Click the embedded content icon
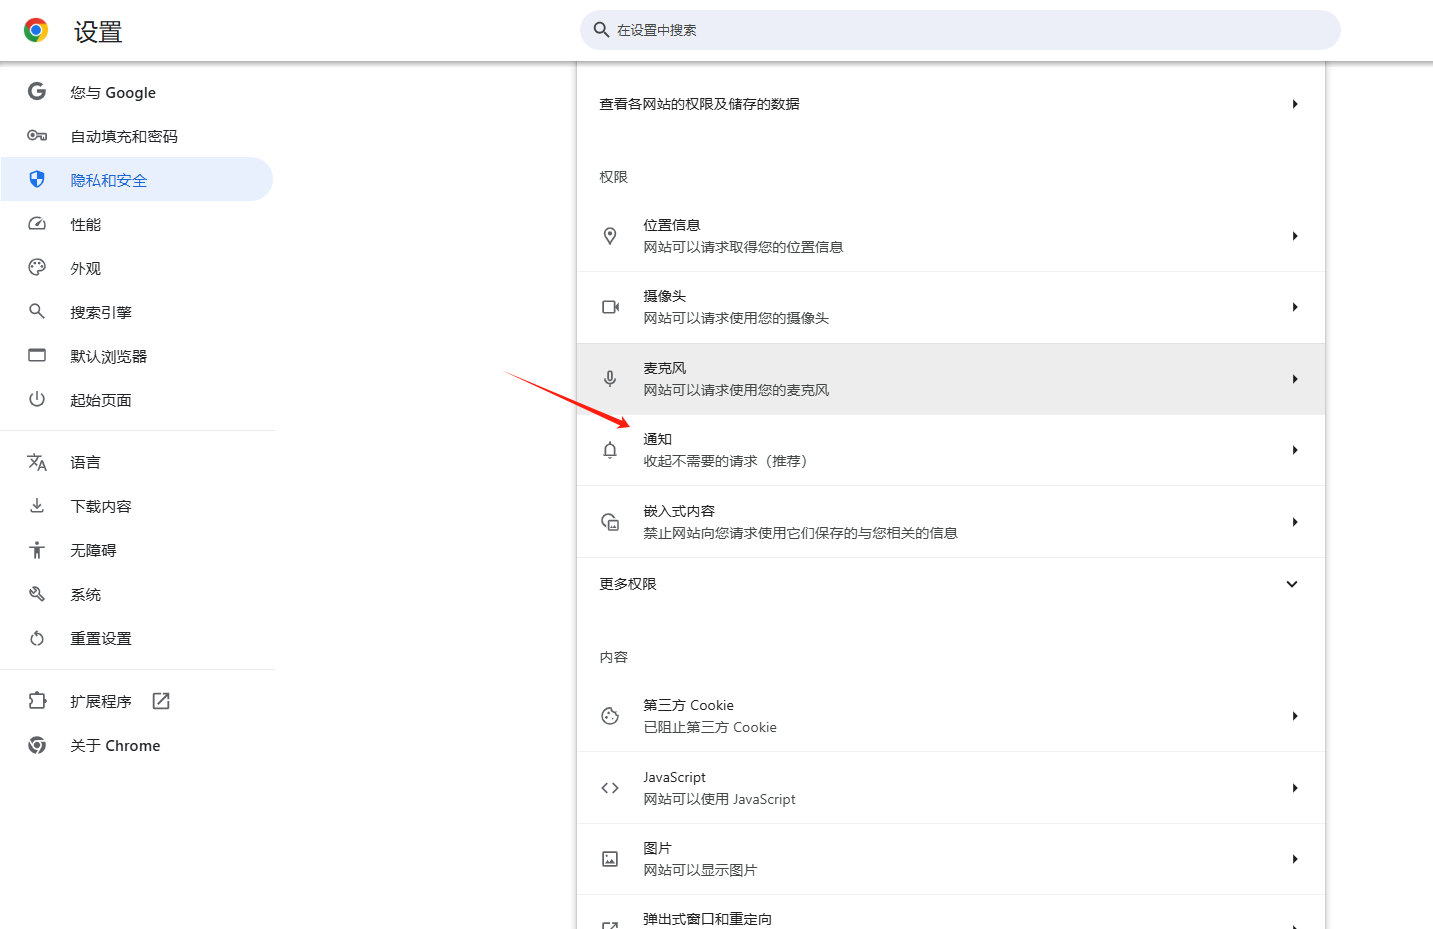Viewport: 1433px width, 929px height. (610, 522)
